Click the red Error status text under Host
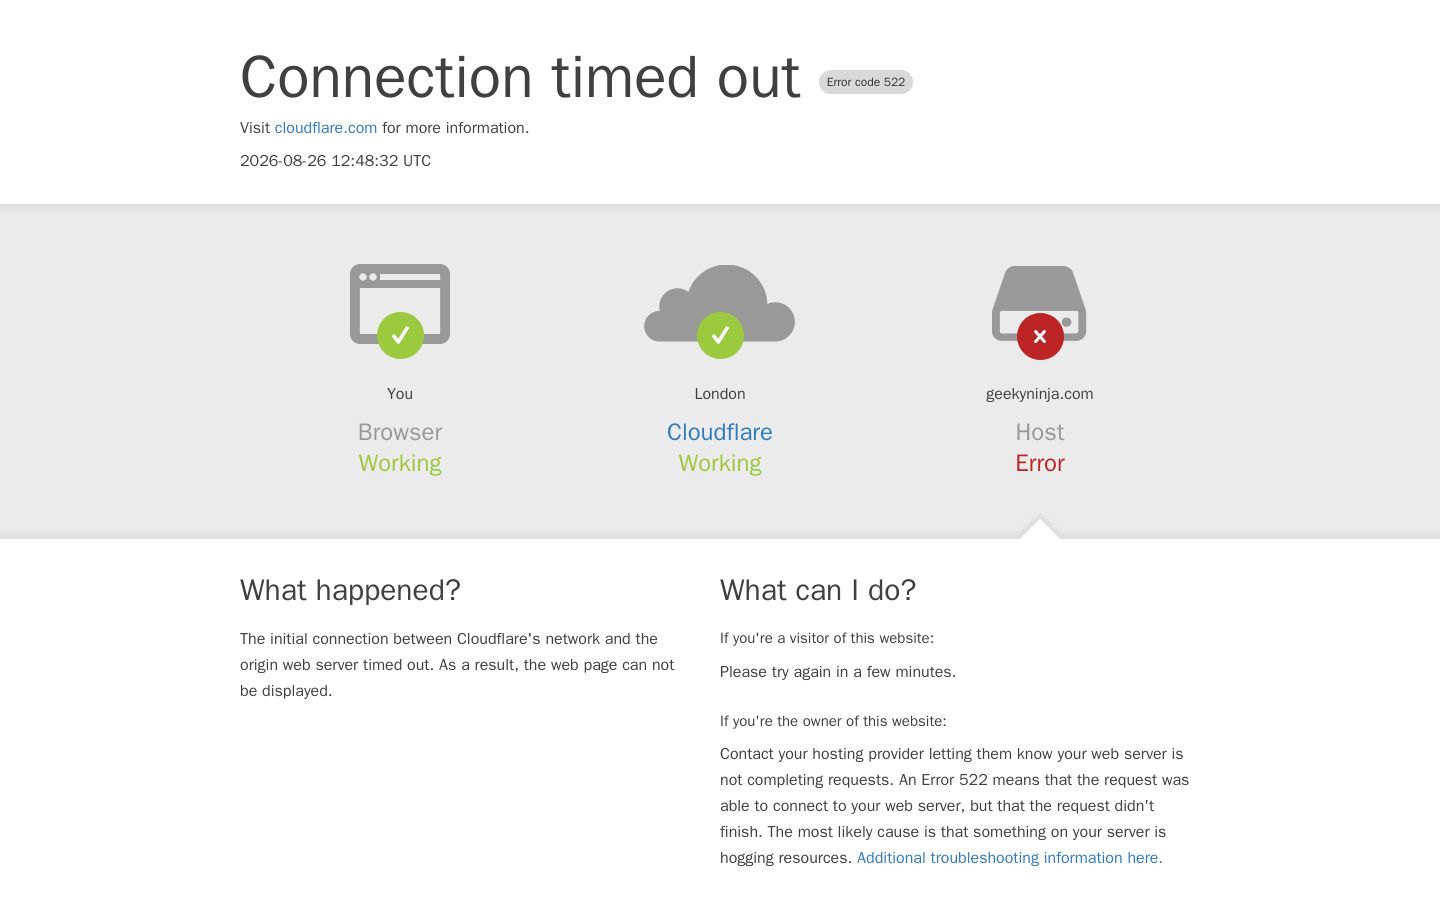The width and height of the screenshot is (1440, 900). [1040, 463]
